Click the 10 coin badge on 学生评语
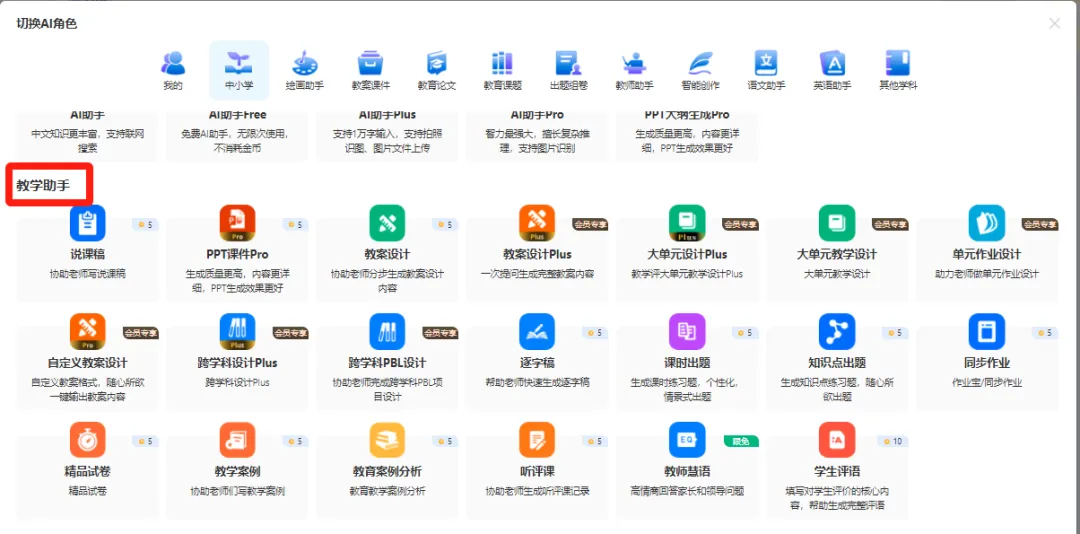Image resolution: width=1080 pixels, height=534 pixels. (891, 441)
